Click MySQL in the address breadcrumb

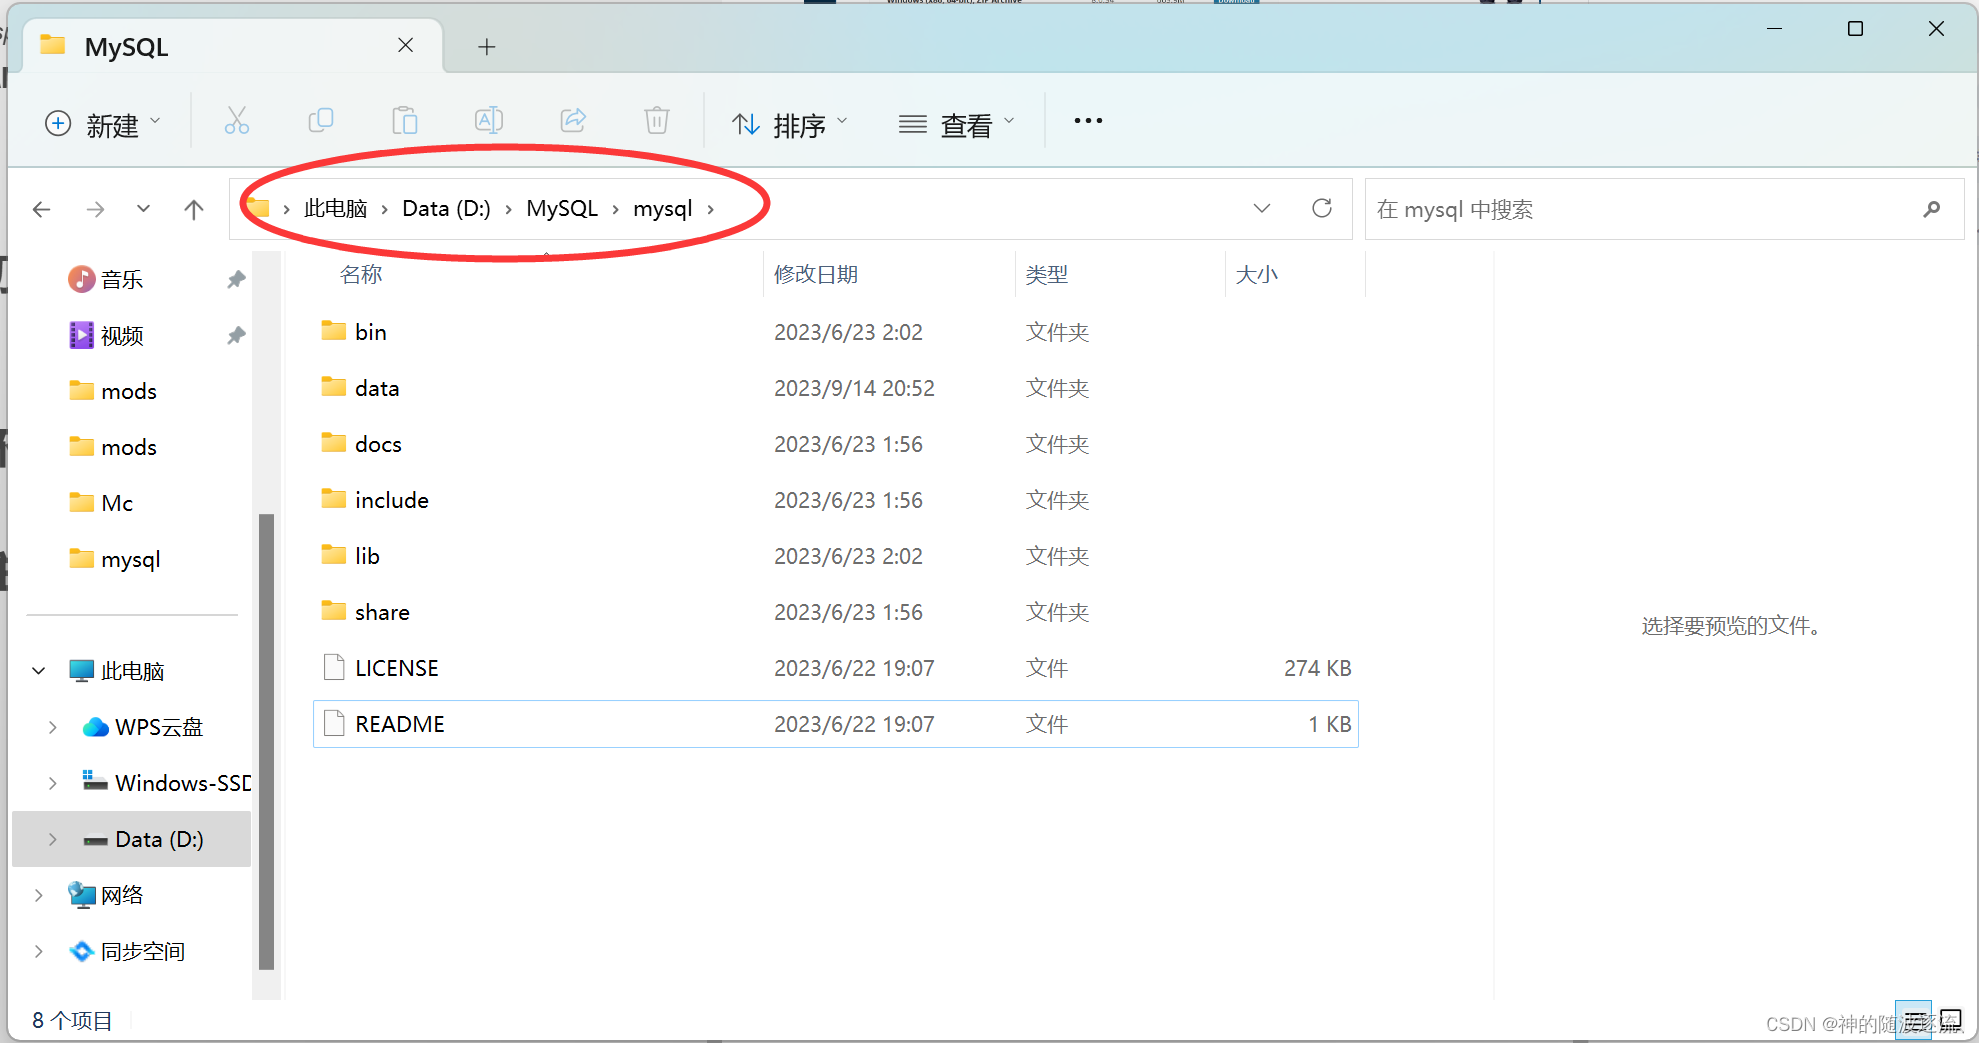pos(562,208)
